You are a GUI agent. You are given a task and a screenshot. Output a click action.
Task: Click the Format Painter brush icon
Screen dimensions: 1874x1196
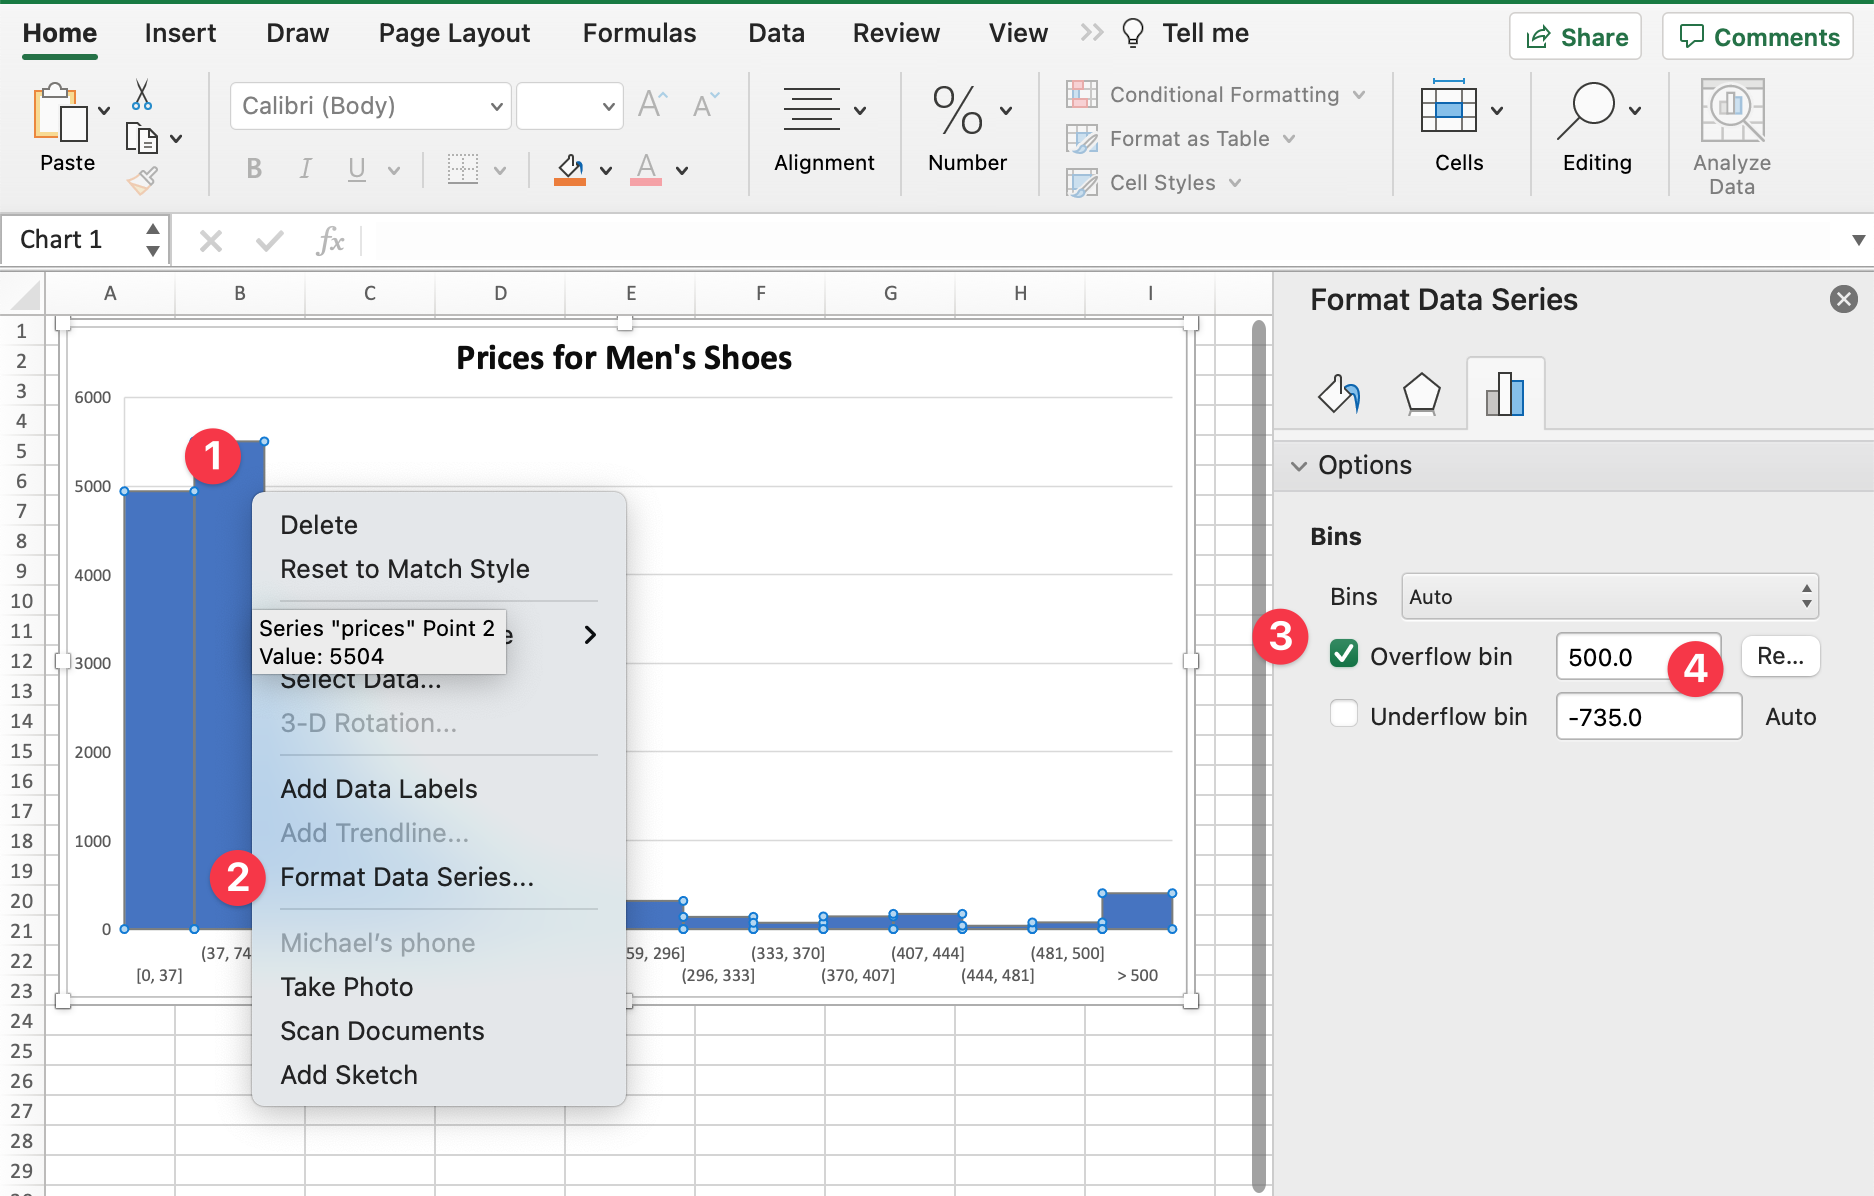pos(142,181)
